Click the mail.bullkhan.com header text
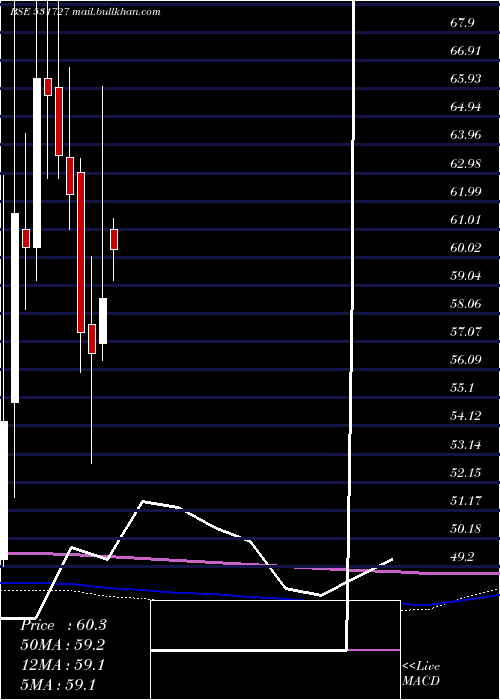Image resolution: width=500 pixels, height=700 pixels. click(x=116, y=12)
